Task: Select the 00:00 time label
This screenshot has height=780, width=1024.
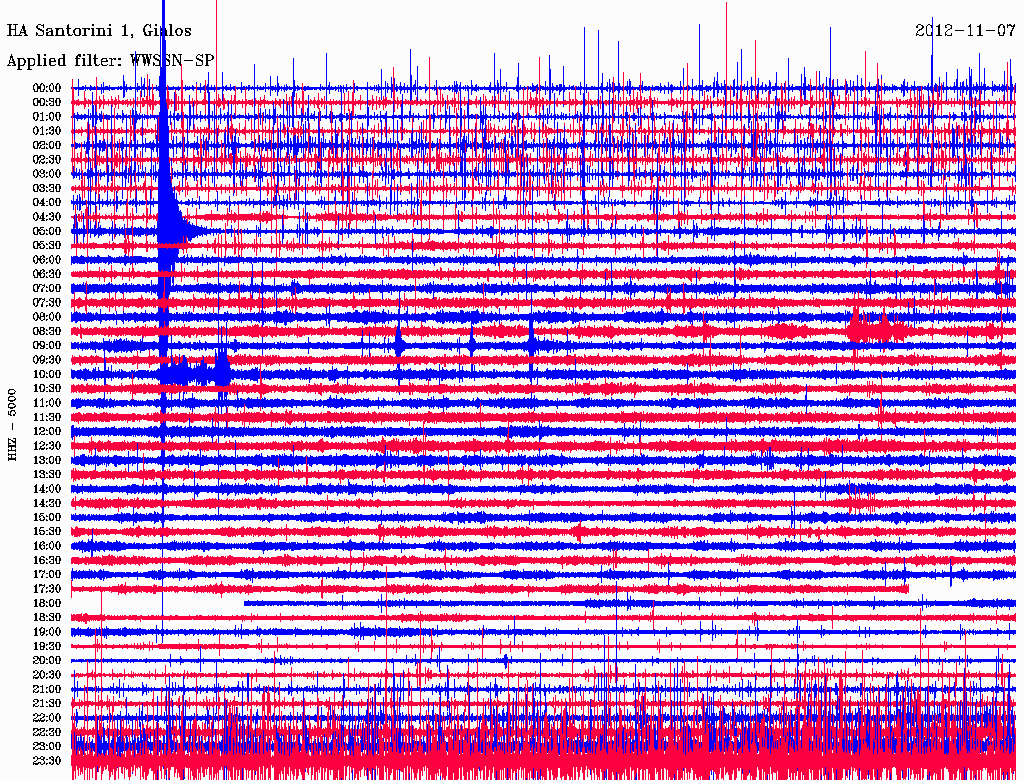Action: click(x=47, y=88)
